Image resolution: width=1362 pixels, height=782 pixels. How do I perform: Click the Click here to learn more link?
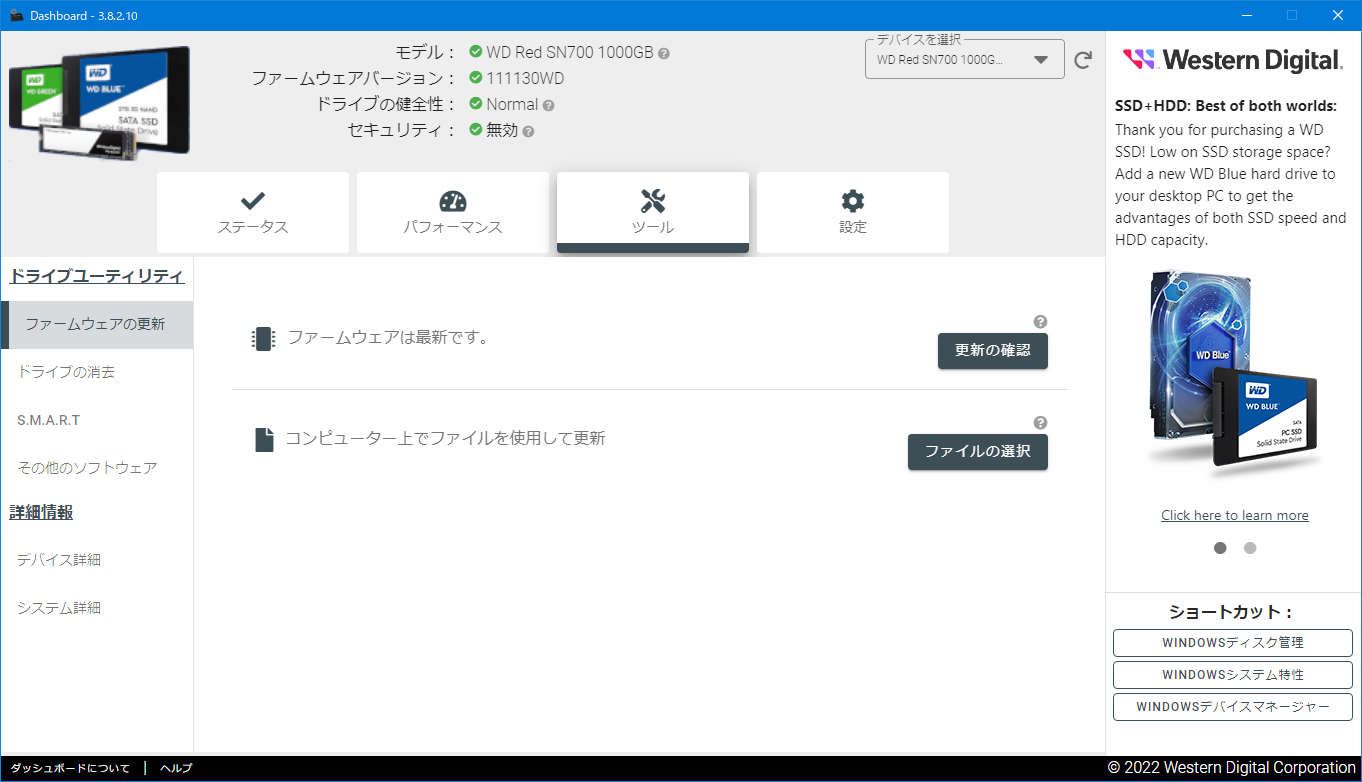tap(1235, 515)
